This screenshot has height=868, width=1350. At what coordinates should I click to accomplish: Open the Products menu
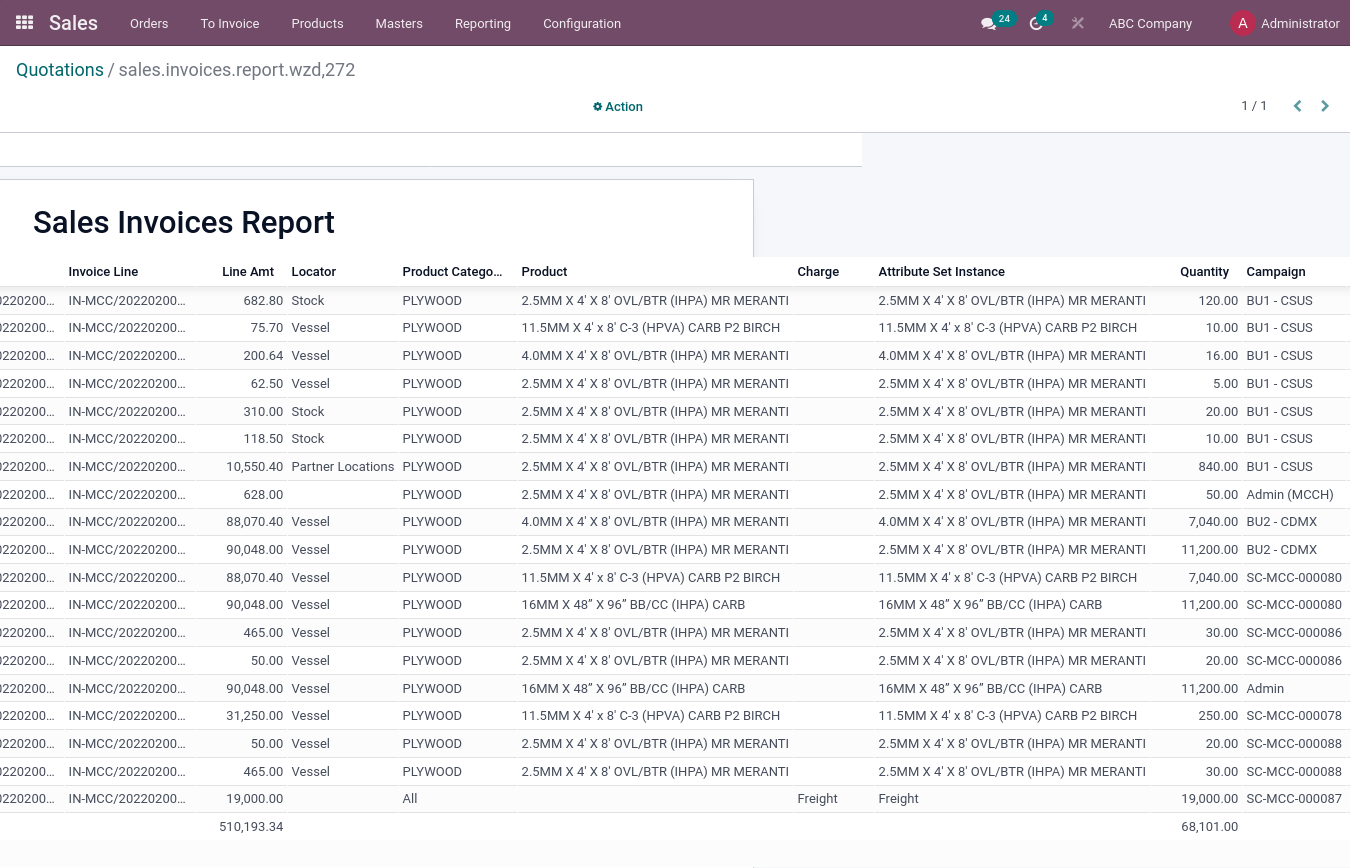click(317, 23)
